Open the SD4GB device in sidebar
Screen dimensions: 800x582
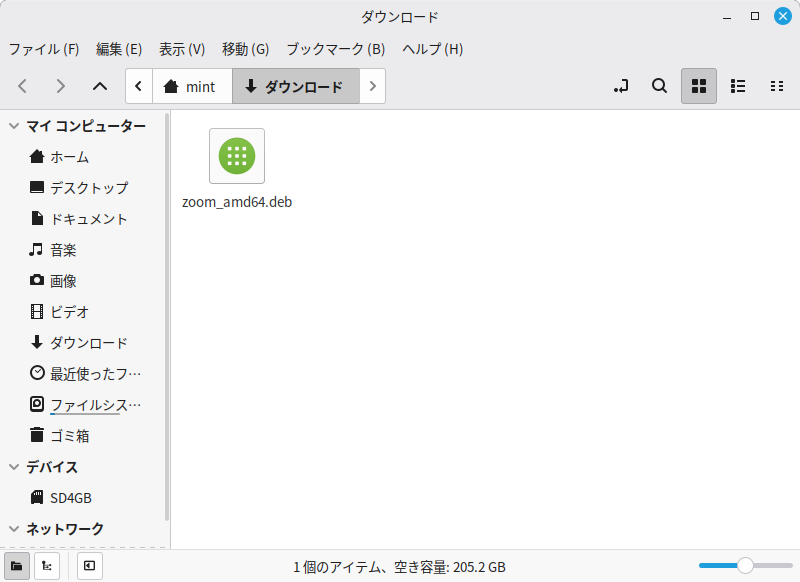(71, 497)
